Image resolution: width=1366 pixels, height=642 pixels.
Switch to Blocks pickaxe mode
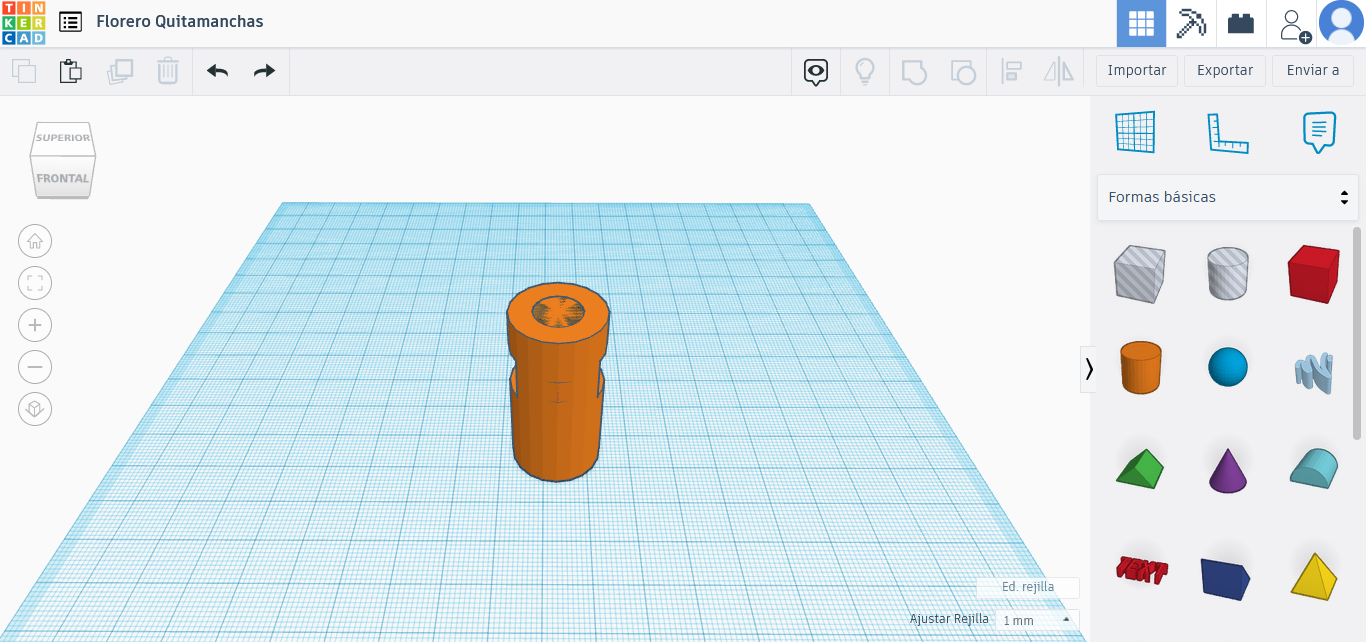[1191, 23]
